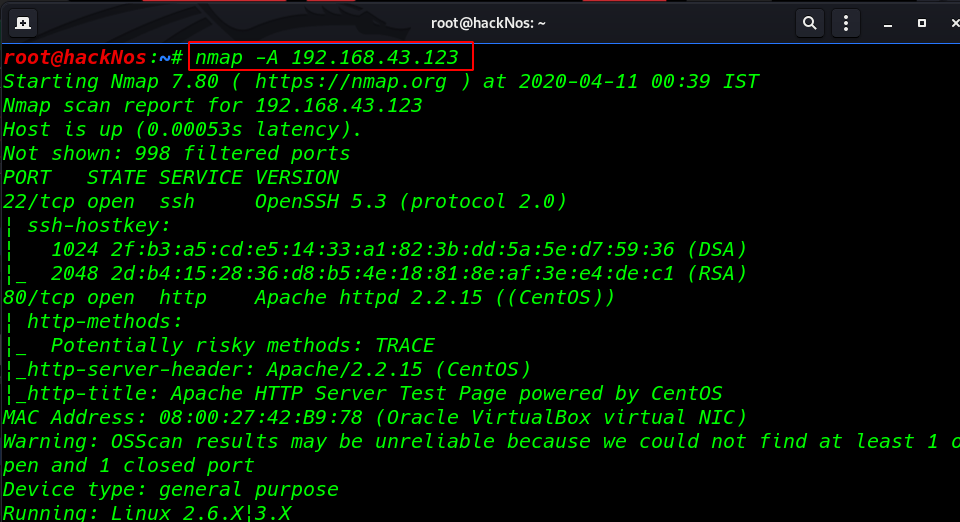Click 'Apache httpd 2.2.15 ((CentOS))' version text

435,297
